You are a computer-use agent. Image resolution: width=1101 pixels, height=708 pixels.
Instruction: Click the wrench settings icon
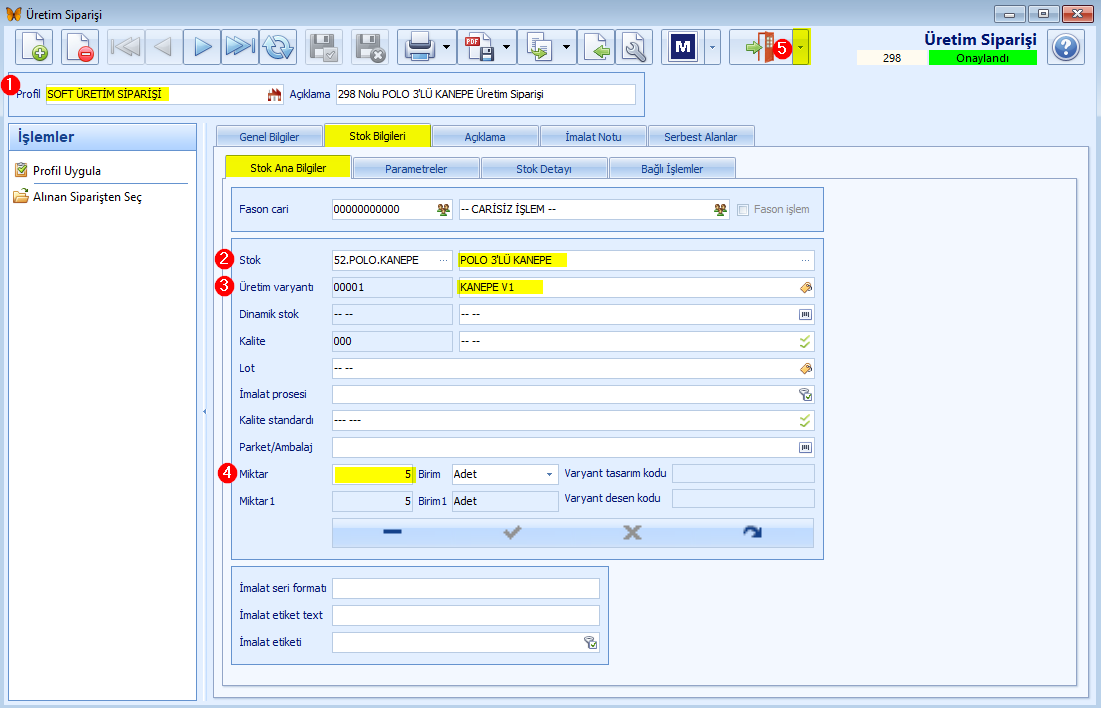point(634,47)
